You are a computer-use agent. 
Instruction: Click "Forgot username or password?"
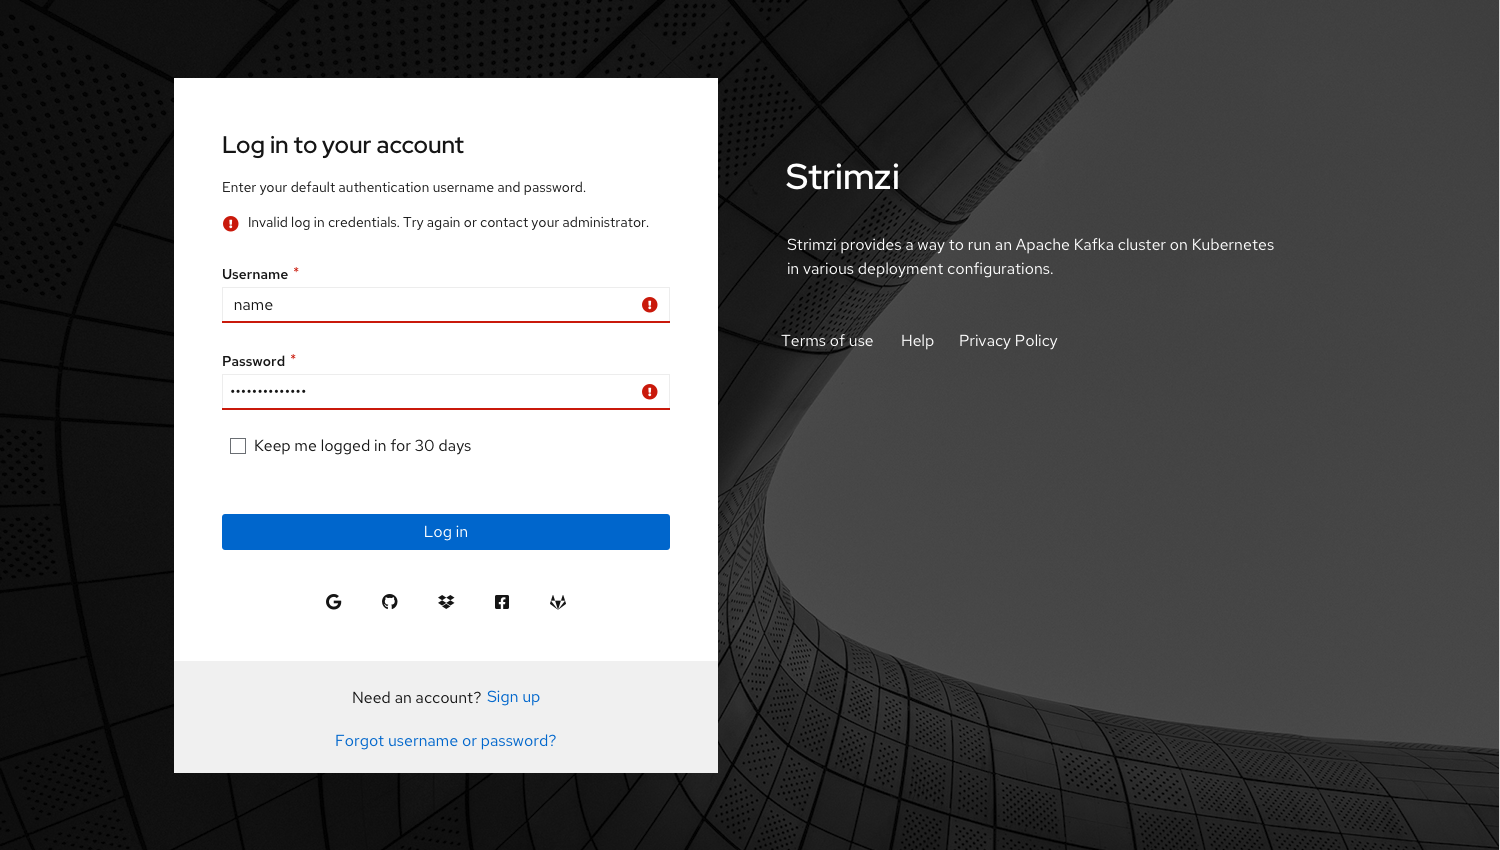pyautogui.click(x=446, y=740)
